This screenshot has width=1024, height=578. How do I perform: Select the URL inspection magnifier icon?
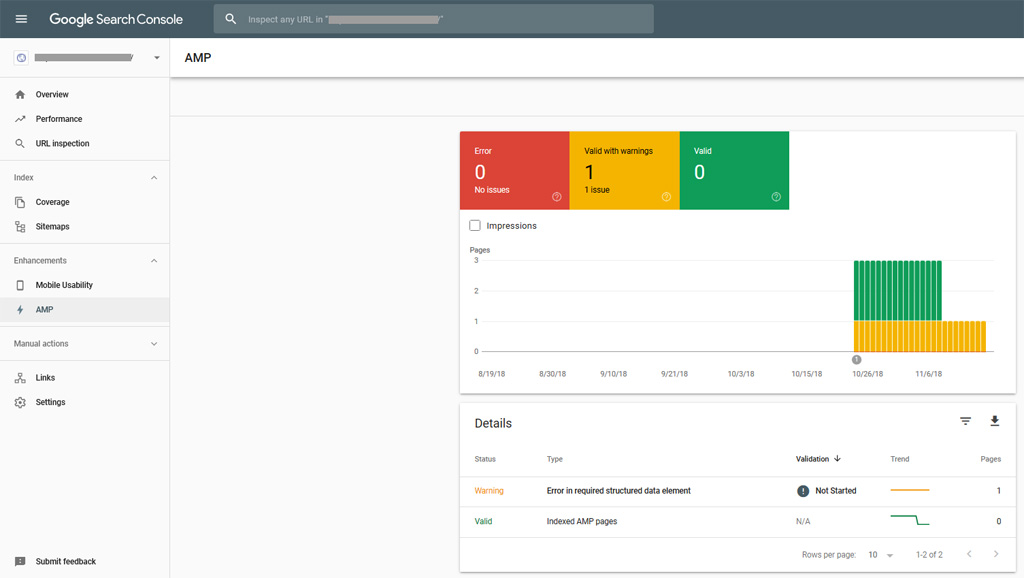(20, 142)
